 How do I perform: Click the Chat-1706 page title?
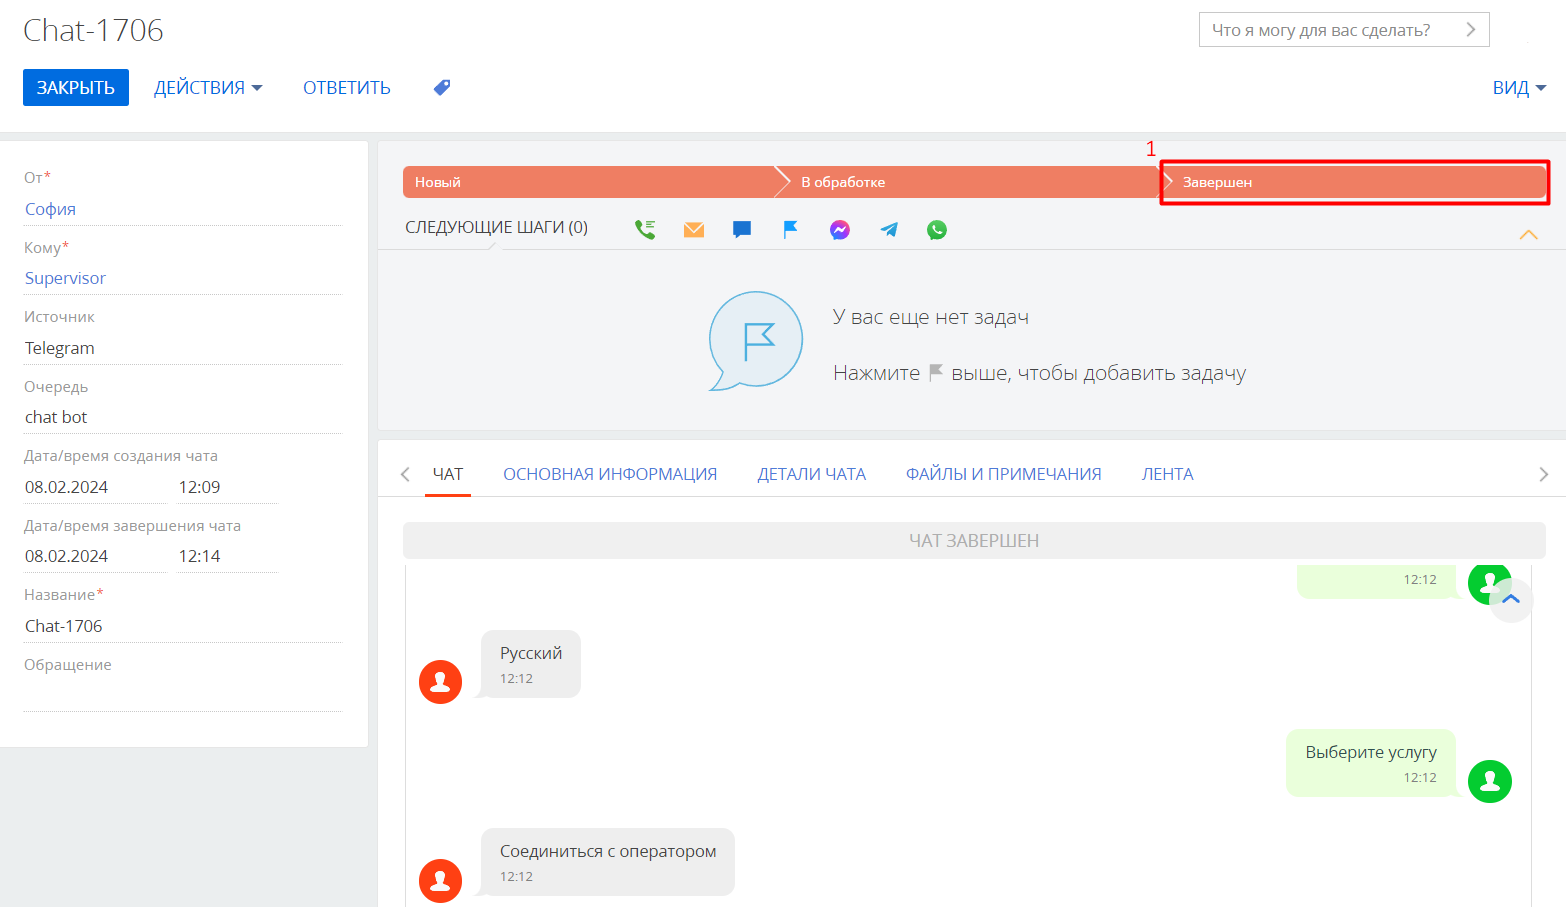[x=93, y=30]
